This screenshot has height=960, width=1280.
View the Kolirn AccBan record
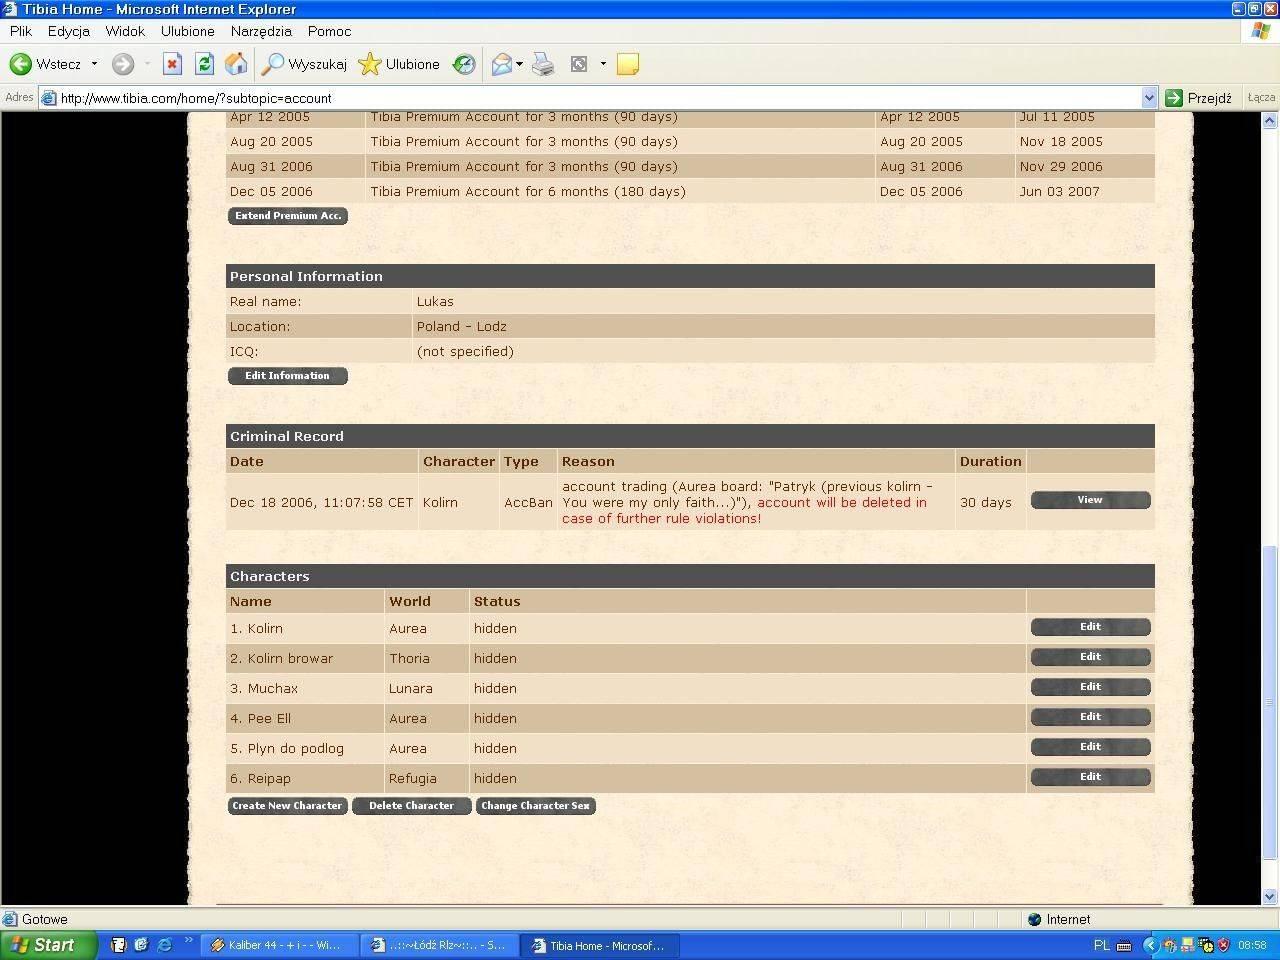1090,500
